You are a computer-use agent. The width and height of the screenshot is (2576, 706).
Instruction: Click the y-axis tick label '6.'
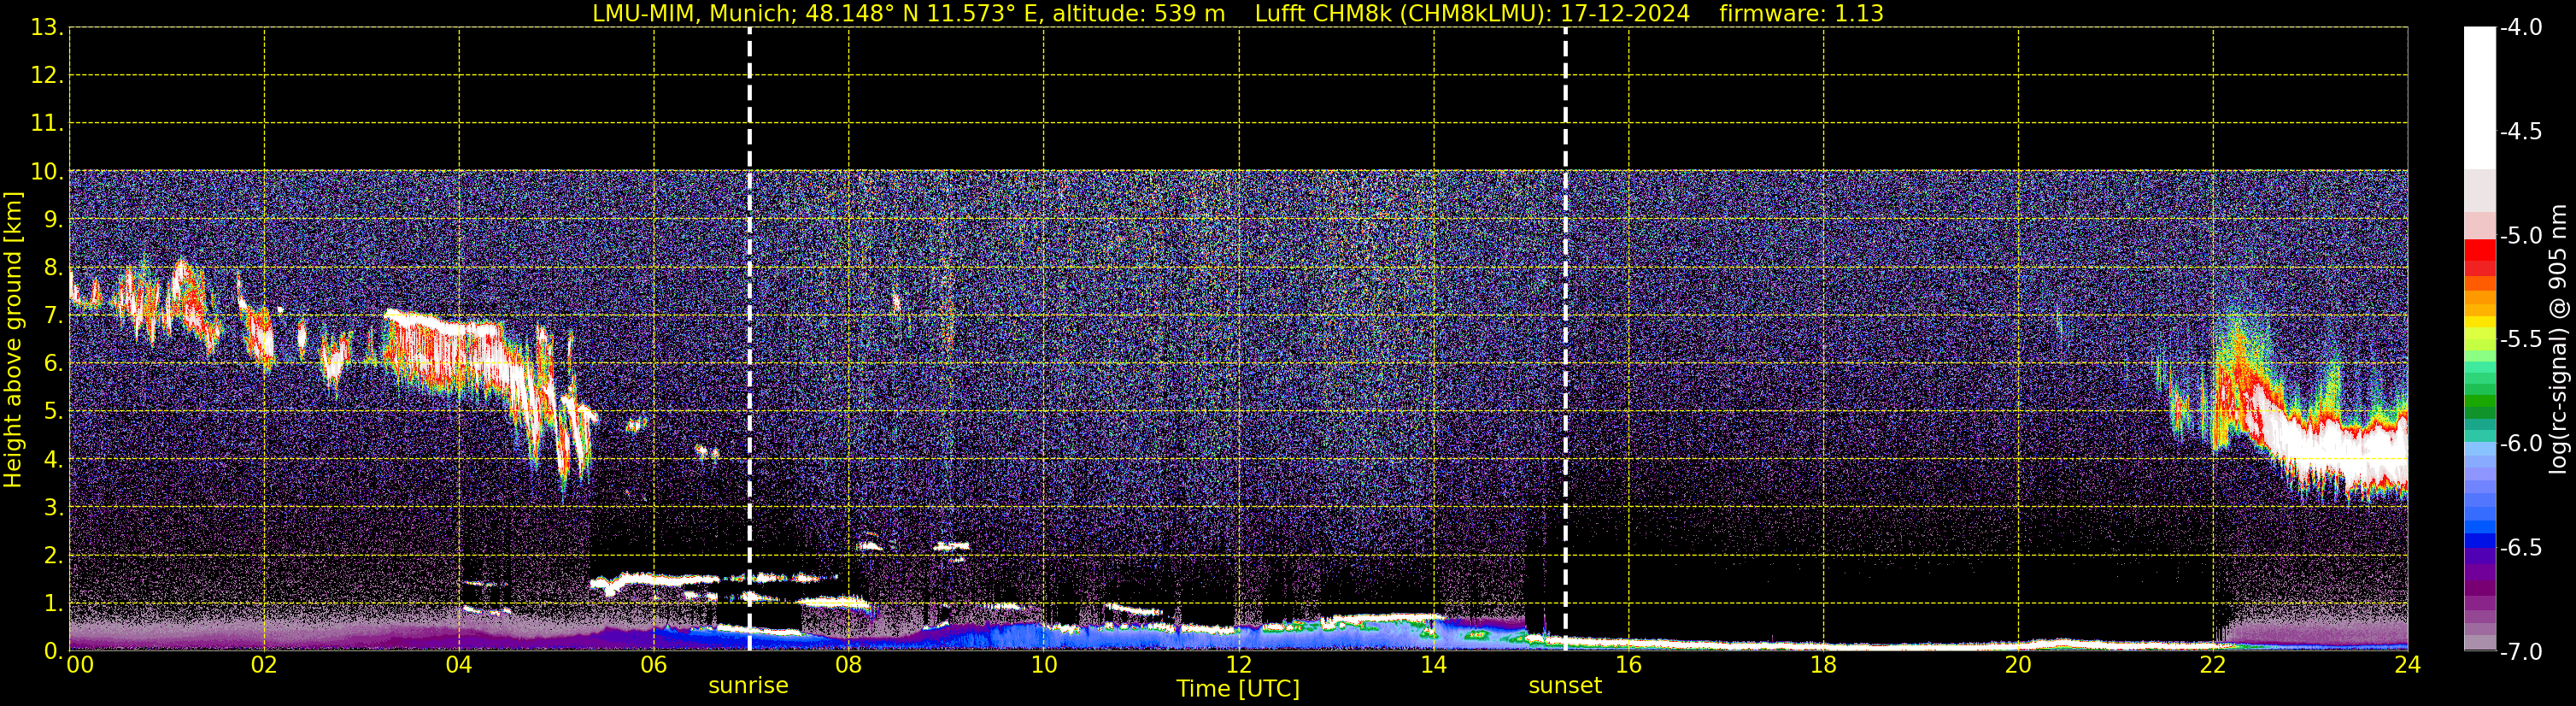[x=53, y=364]
